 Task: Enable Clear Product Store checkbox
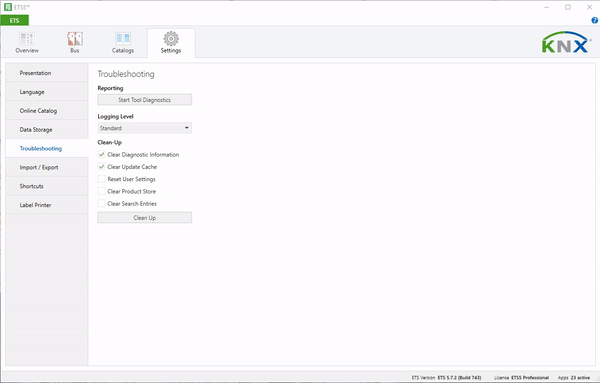(101, 191)
